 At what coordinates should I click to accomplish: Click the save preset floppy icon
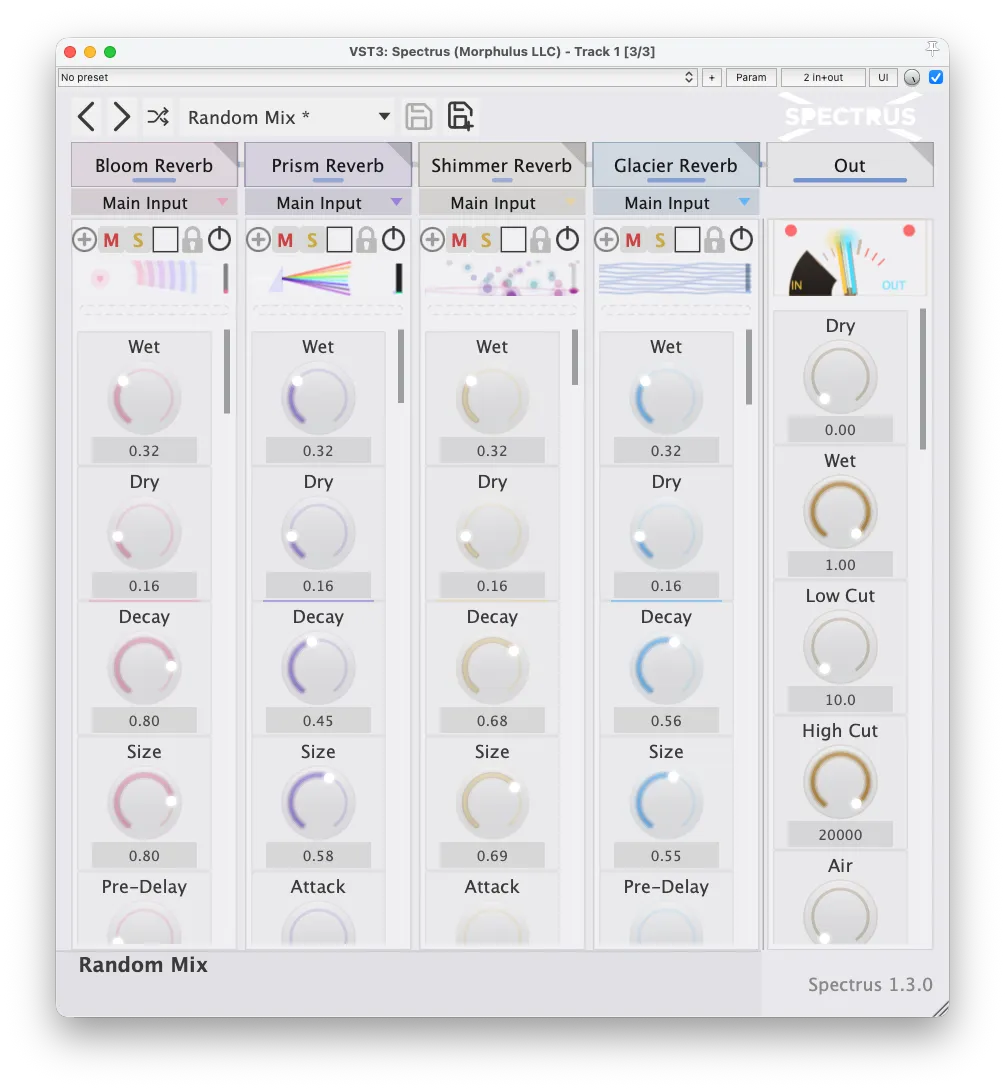click(418, 116)
